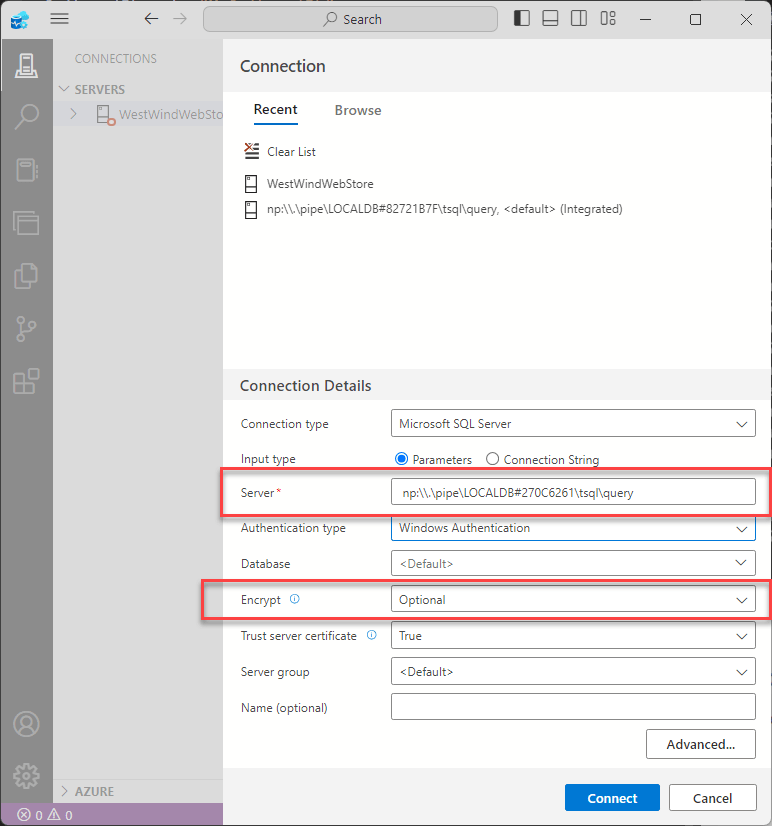Toggle the primary side bar layout icon
Viewport: 772px width, 826px height.
point(522,18)
